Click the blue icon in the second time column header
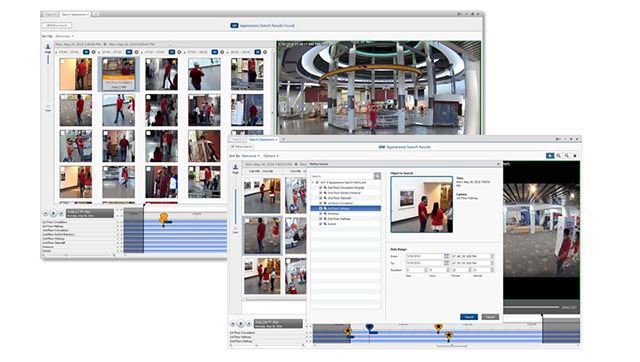 (129, 52)
